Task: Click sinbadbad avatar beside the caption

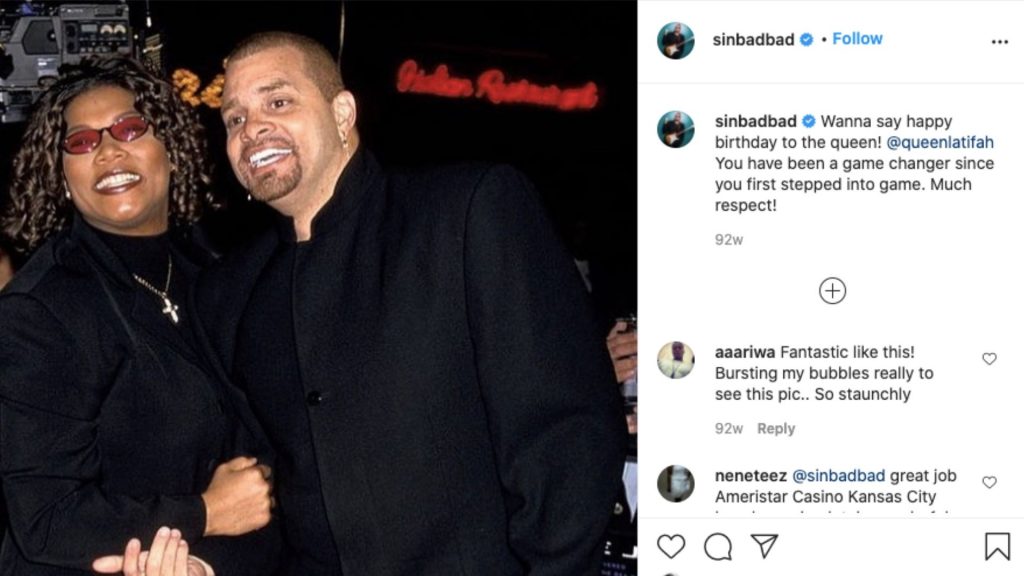Action: click(x=675, y=129)
